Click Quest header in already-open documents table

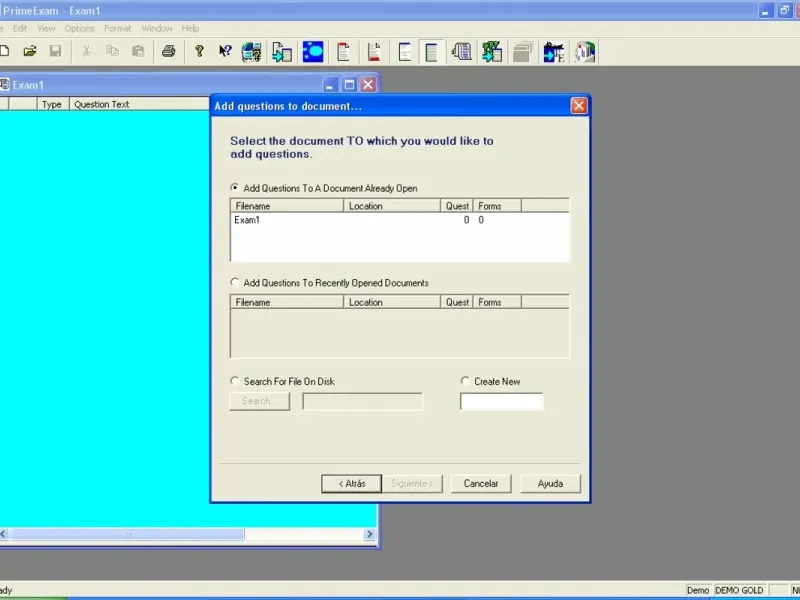(x=457, y=206)
